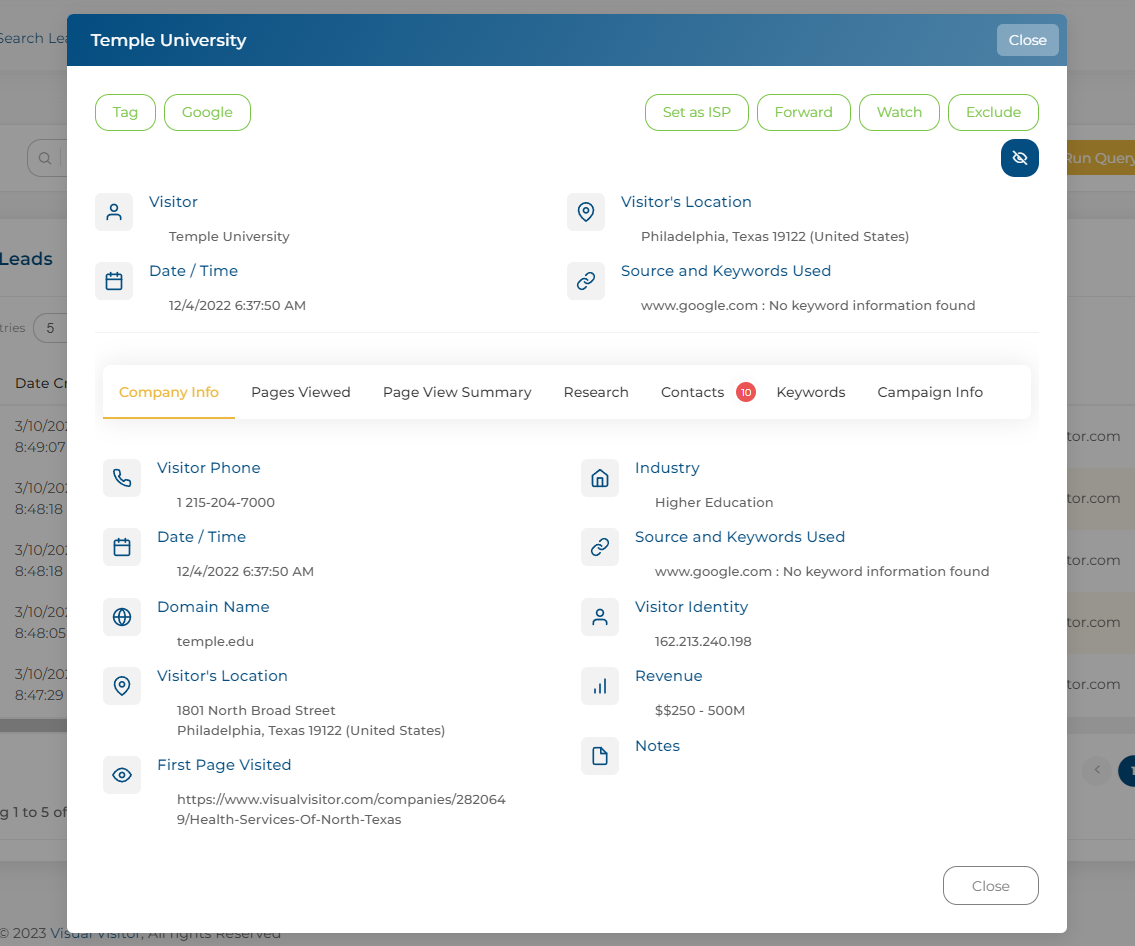Viewport: 1135px width, 946px height.
Task: Click the Visitor Phone handset icon
Action: [122, 478]
